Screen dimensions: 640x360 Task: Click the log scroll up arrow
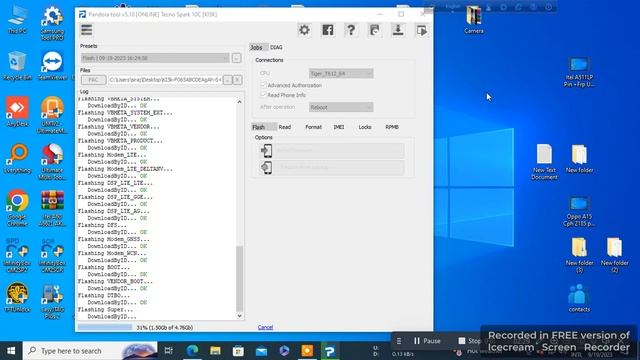click(240, 102)
